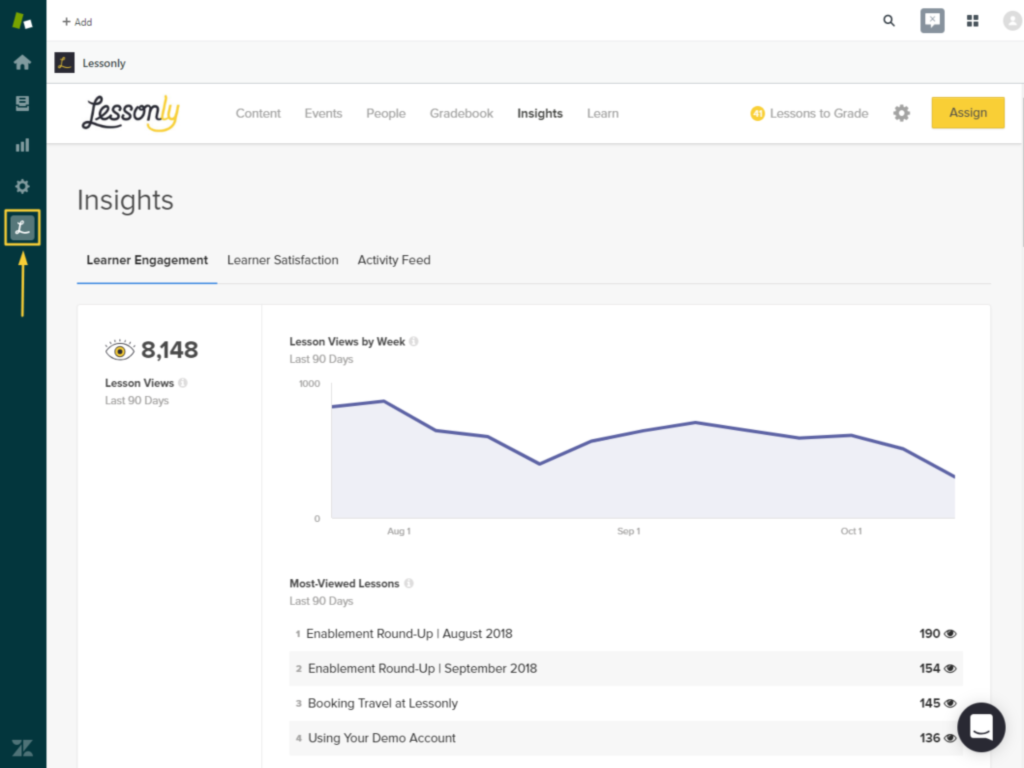Open the search magnifier in the top bar
This screenshot has height=768, width=1024.
[x=888, y=20]
